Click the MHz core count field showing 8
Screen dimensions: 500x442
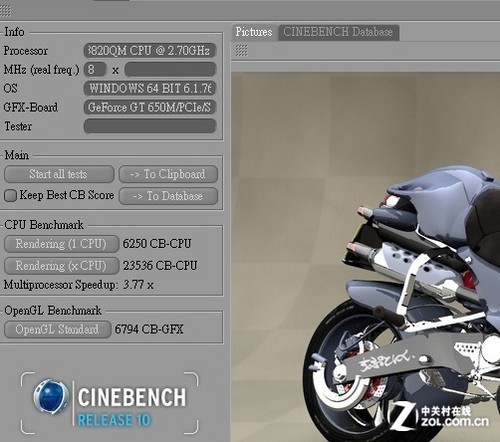tap(95, 70)
